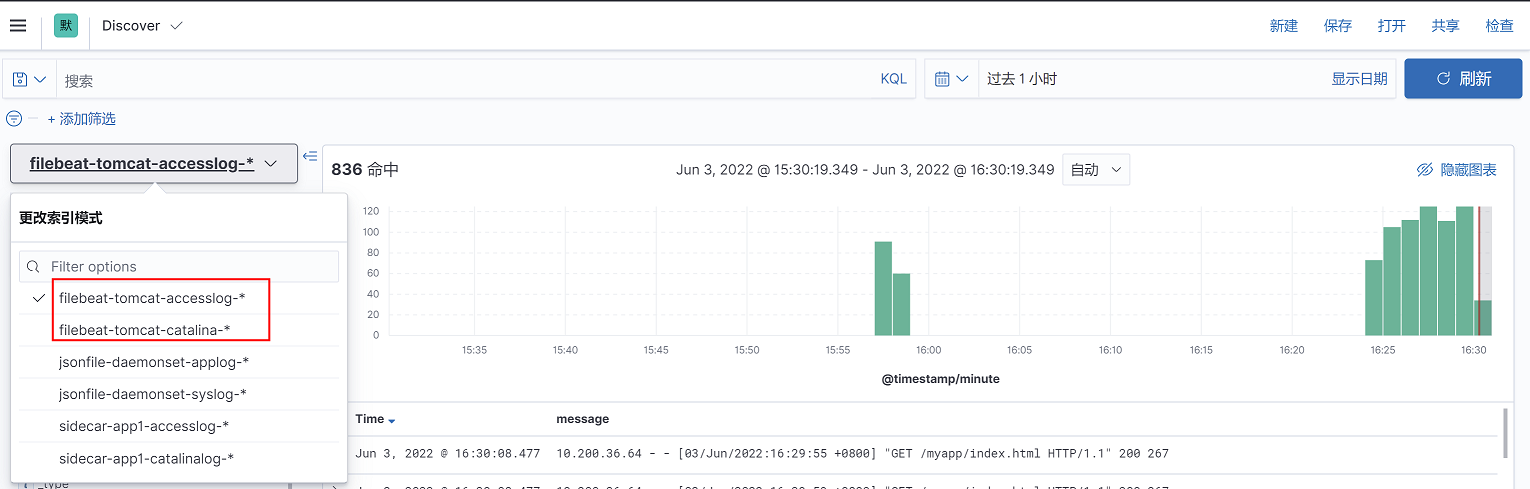
Task: Open the saved query disk menu
Action: click(29, 79)
